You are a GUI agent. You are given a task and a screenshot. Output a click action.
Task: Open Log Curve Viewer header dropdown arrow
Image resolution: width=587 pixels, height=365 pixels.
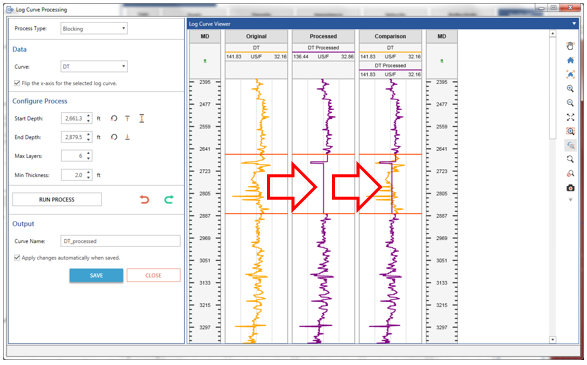[x=574, y=24]
